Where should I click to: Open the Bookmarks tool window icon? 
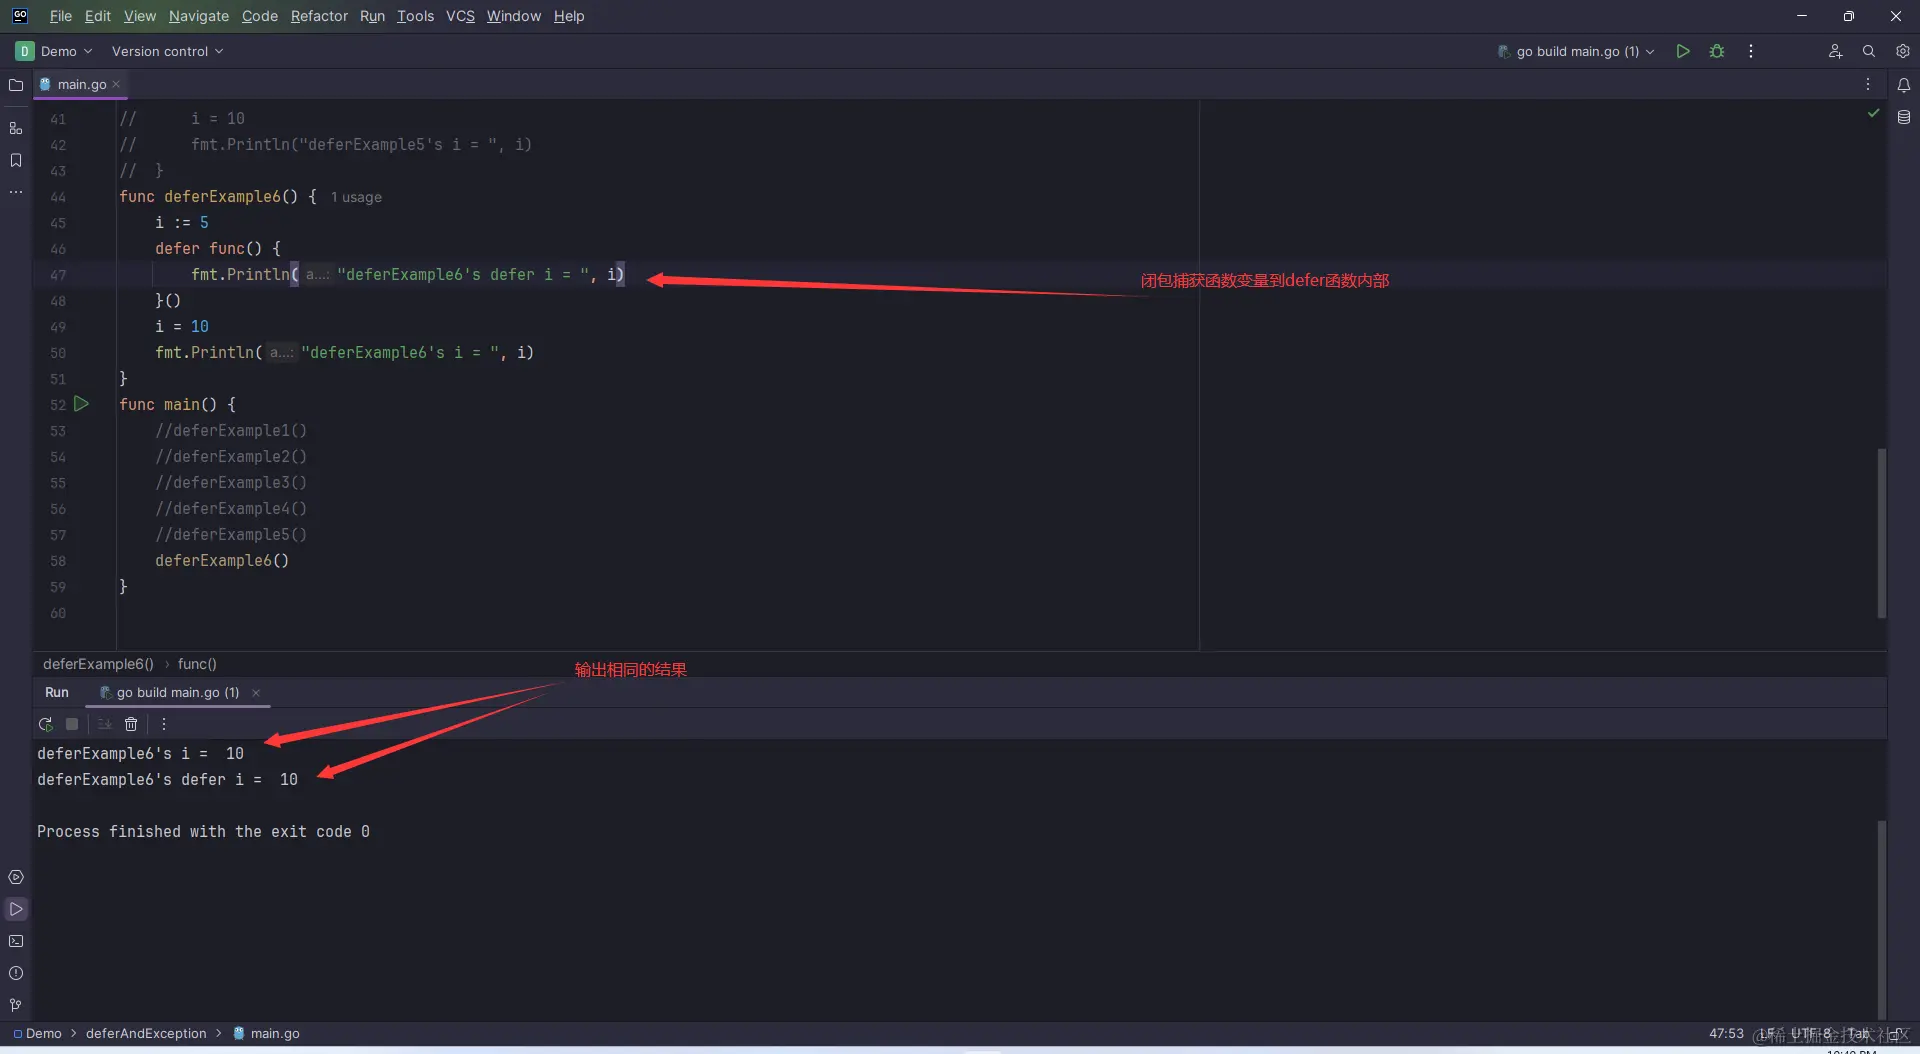(x=16, y=160)
